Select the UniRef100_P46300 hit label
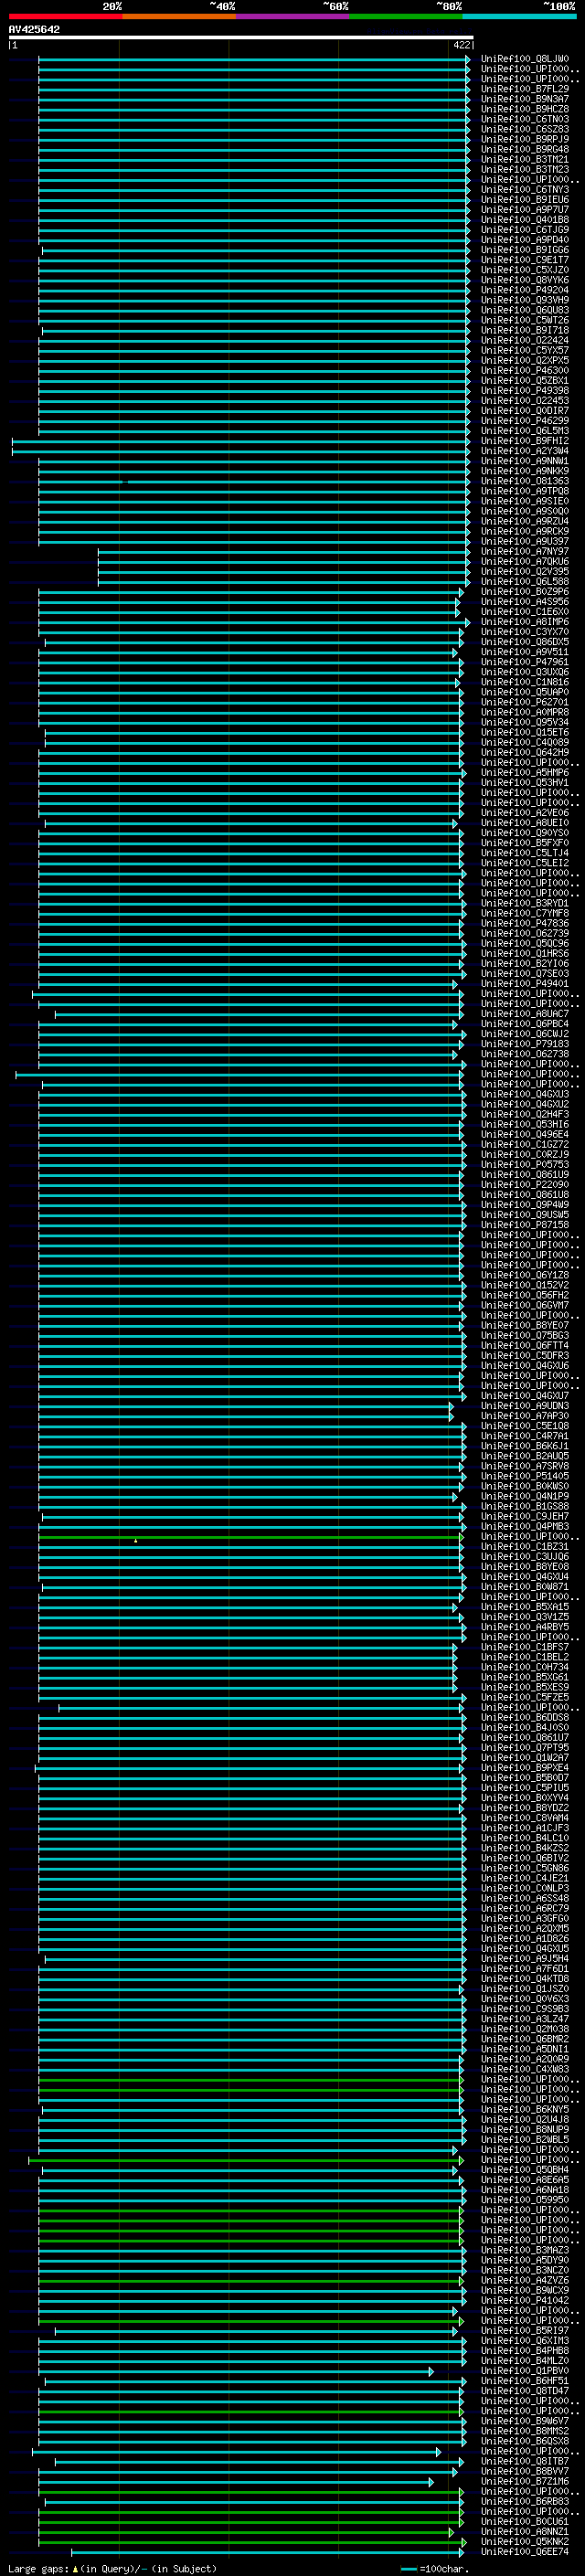This screenshot has width=585, height=2576. tap(525, 371)
